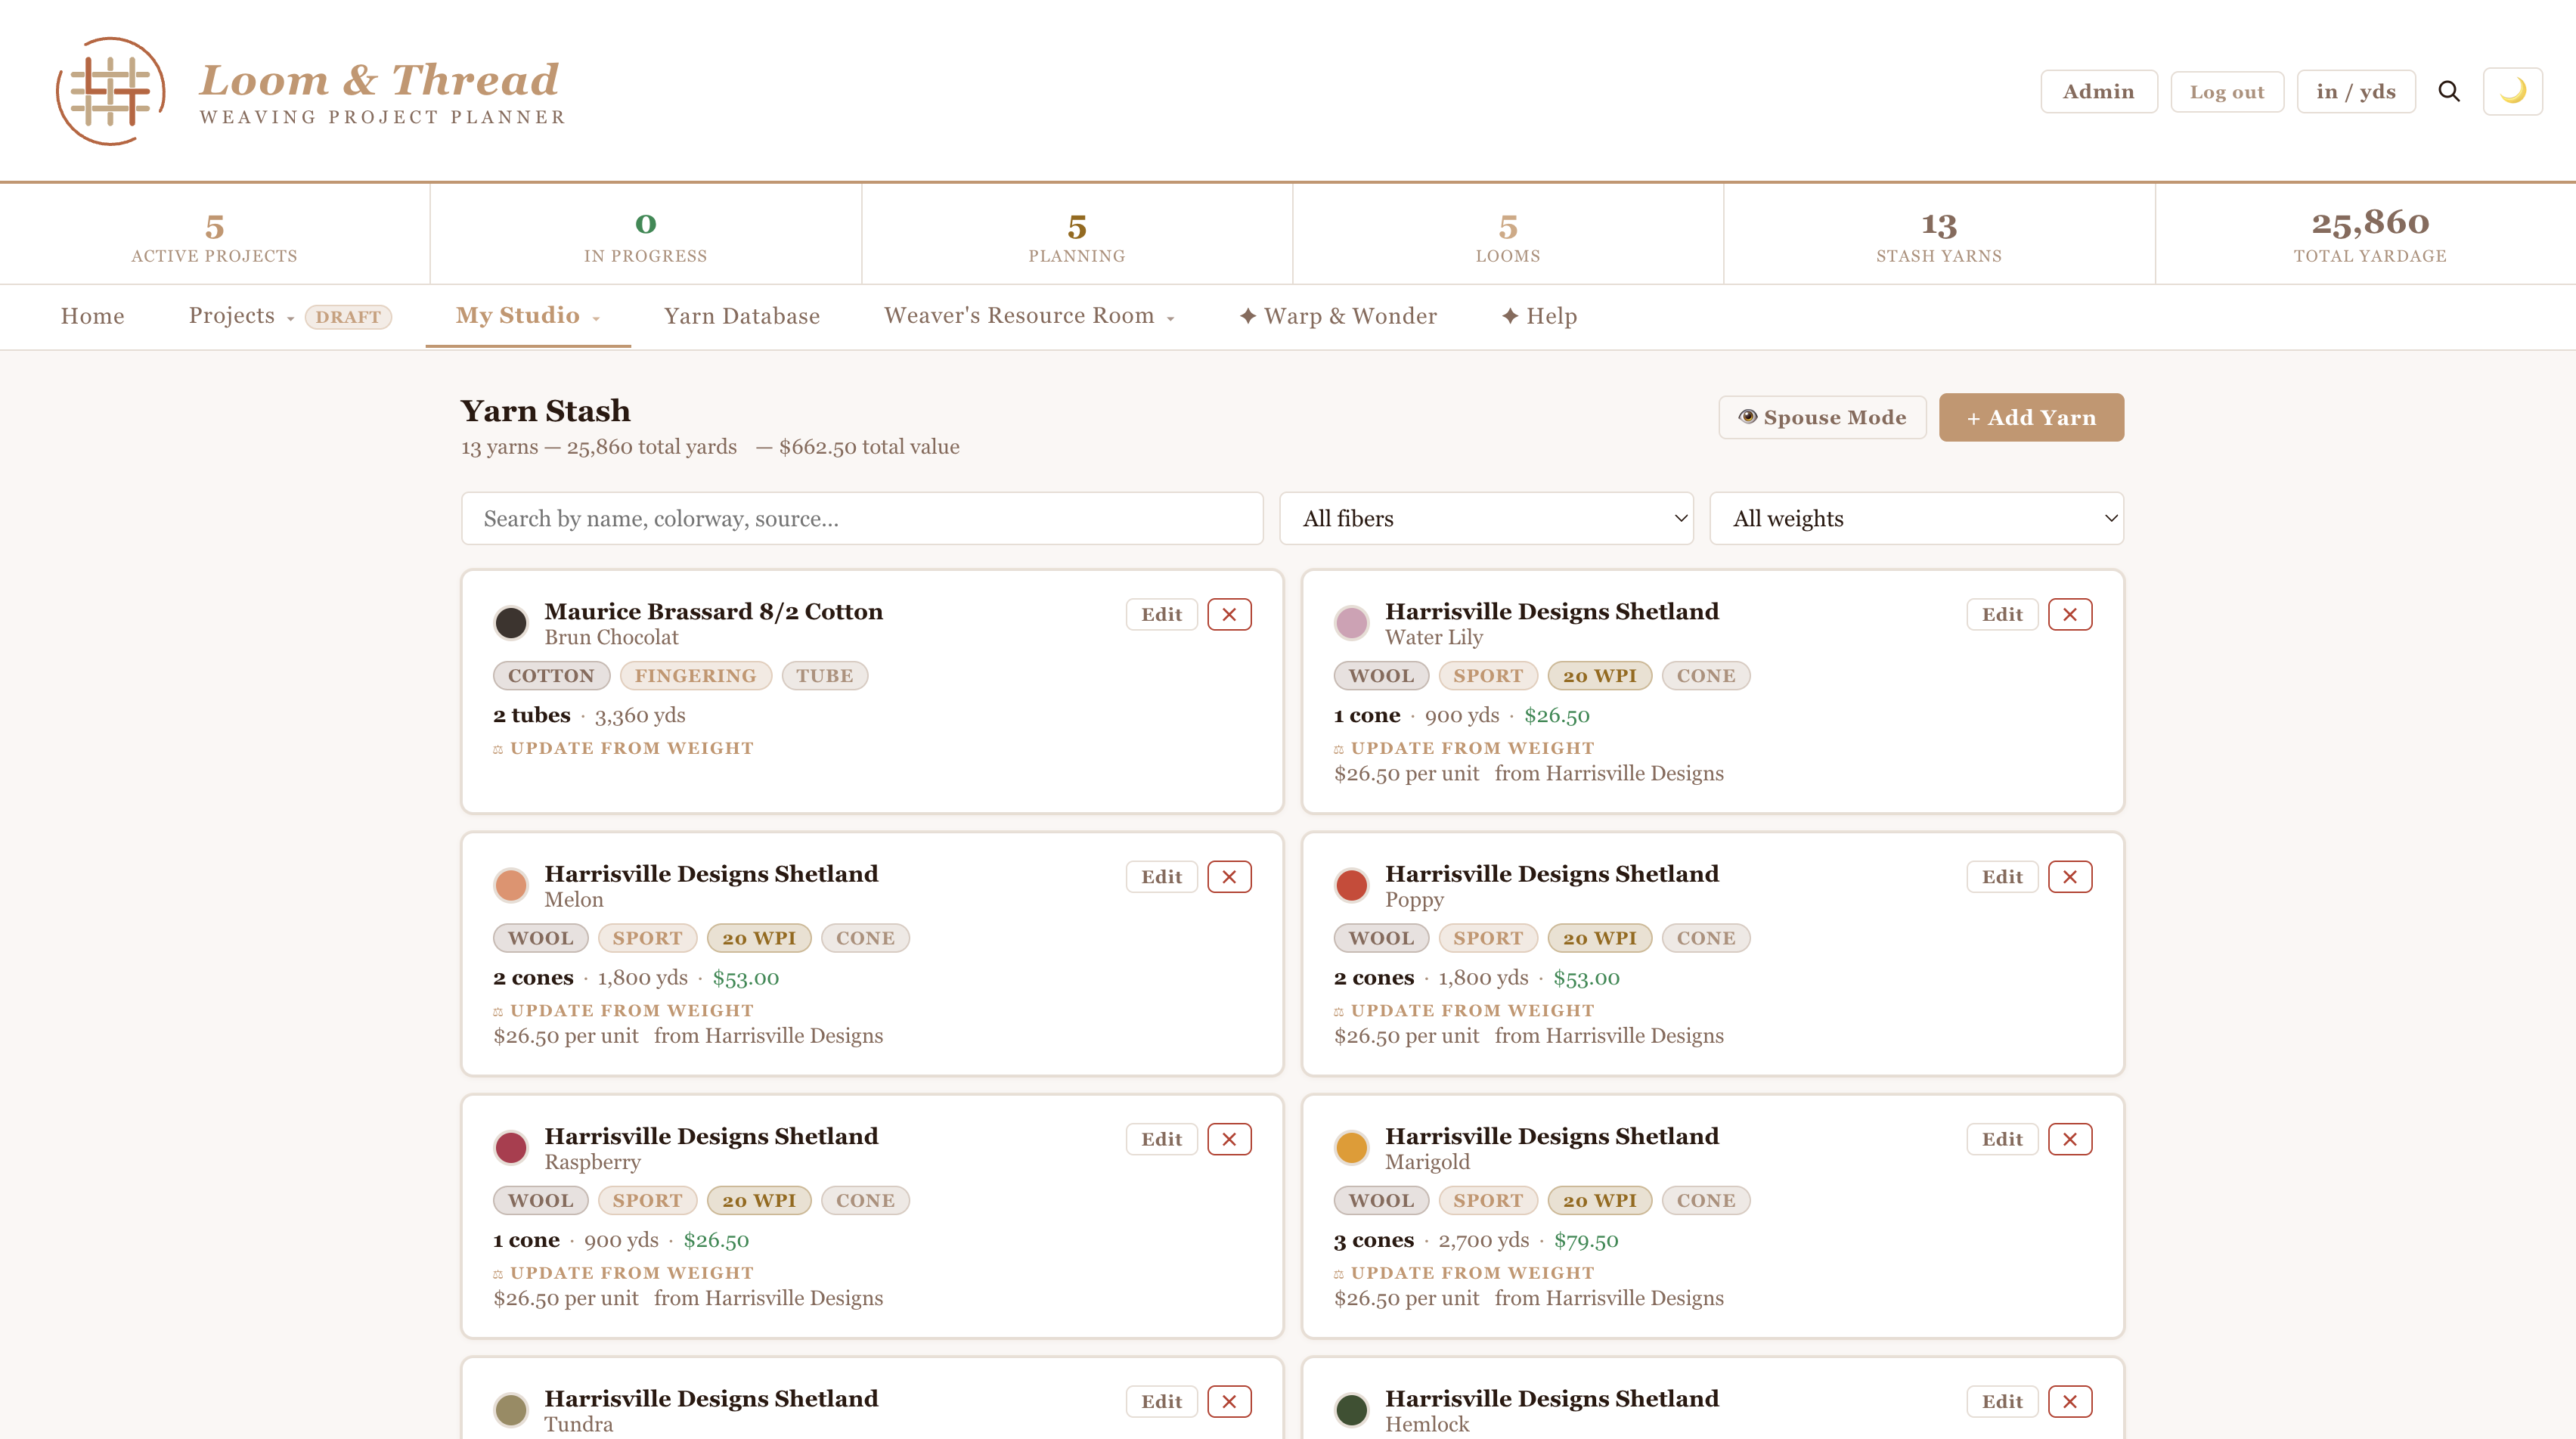This screenshot has height=1439, width=2576.
Task: Click the In Progress stat tile
Action: pos(645,235)
